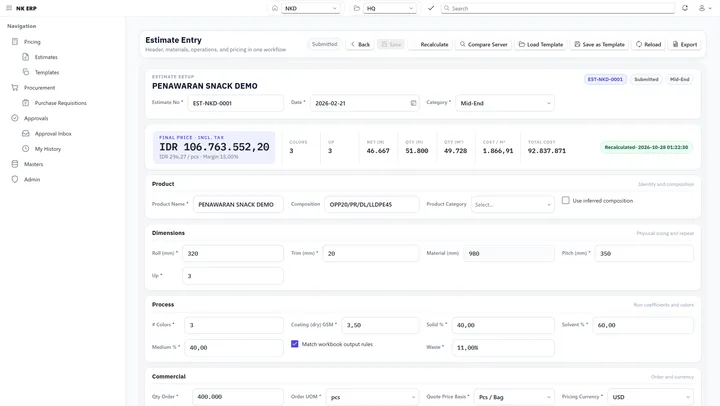The width and height of the screenshot is (720, 406).
Task: Click the Medium % field
Action: tap(234, 348)
